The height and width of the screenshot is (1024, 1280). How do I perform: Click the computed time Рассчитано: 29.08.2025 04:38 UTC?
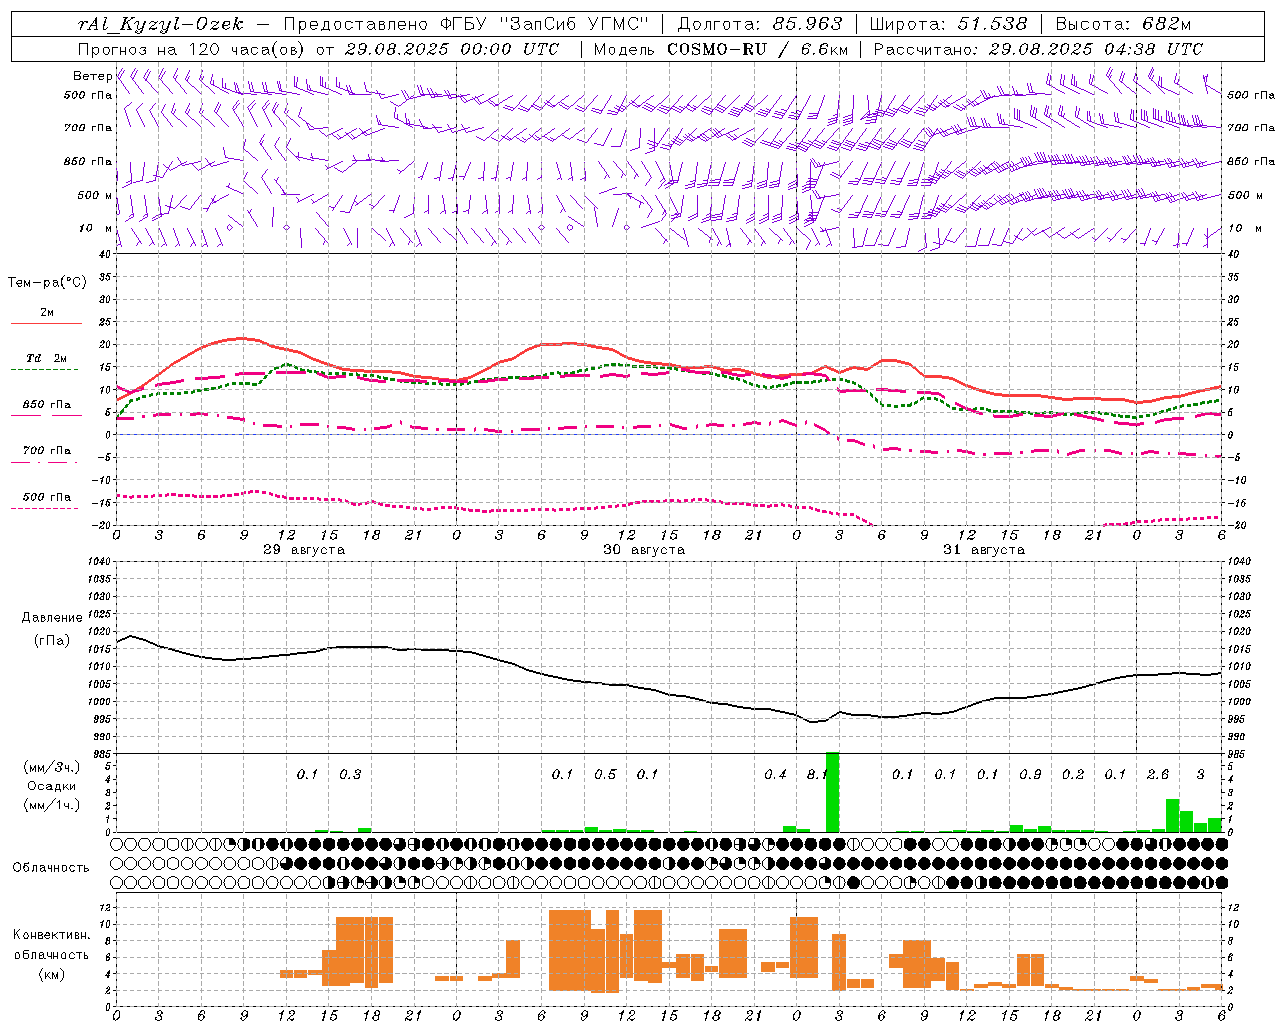coord(1038,49)
